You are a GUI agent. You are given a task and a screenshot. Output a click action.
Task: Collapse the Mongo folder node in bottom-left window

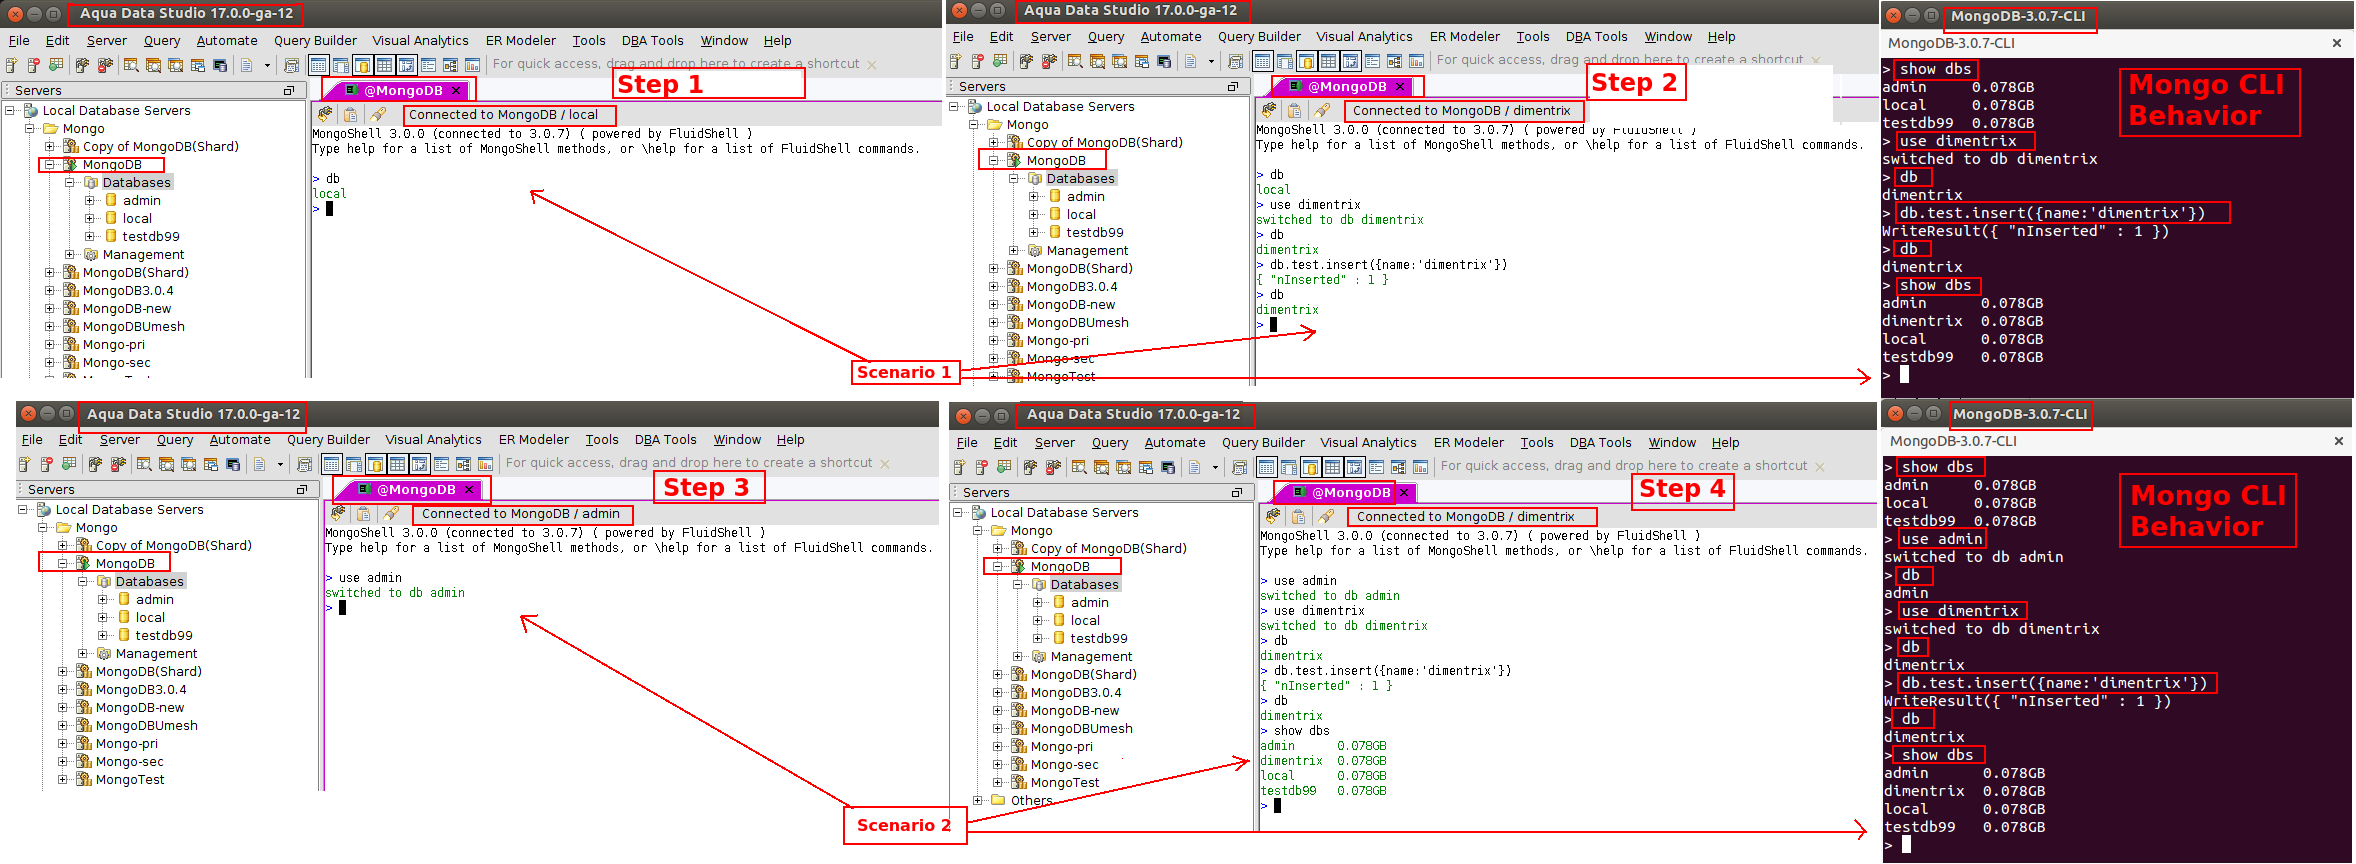click(x=43, y=527)
